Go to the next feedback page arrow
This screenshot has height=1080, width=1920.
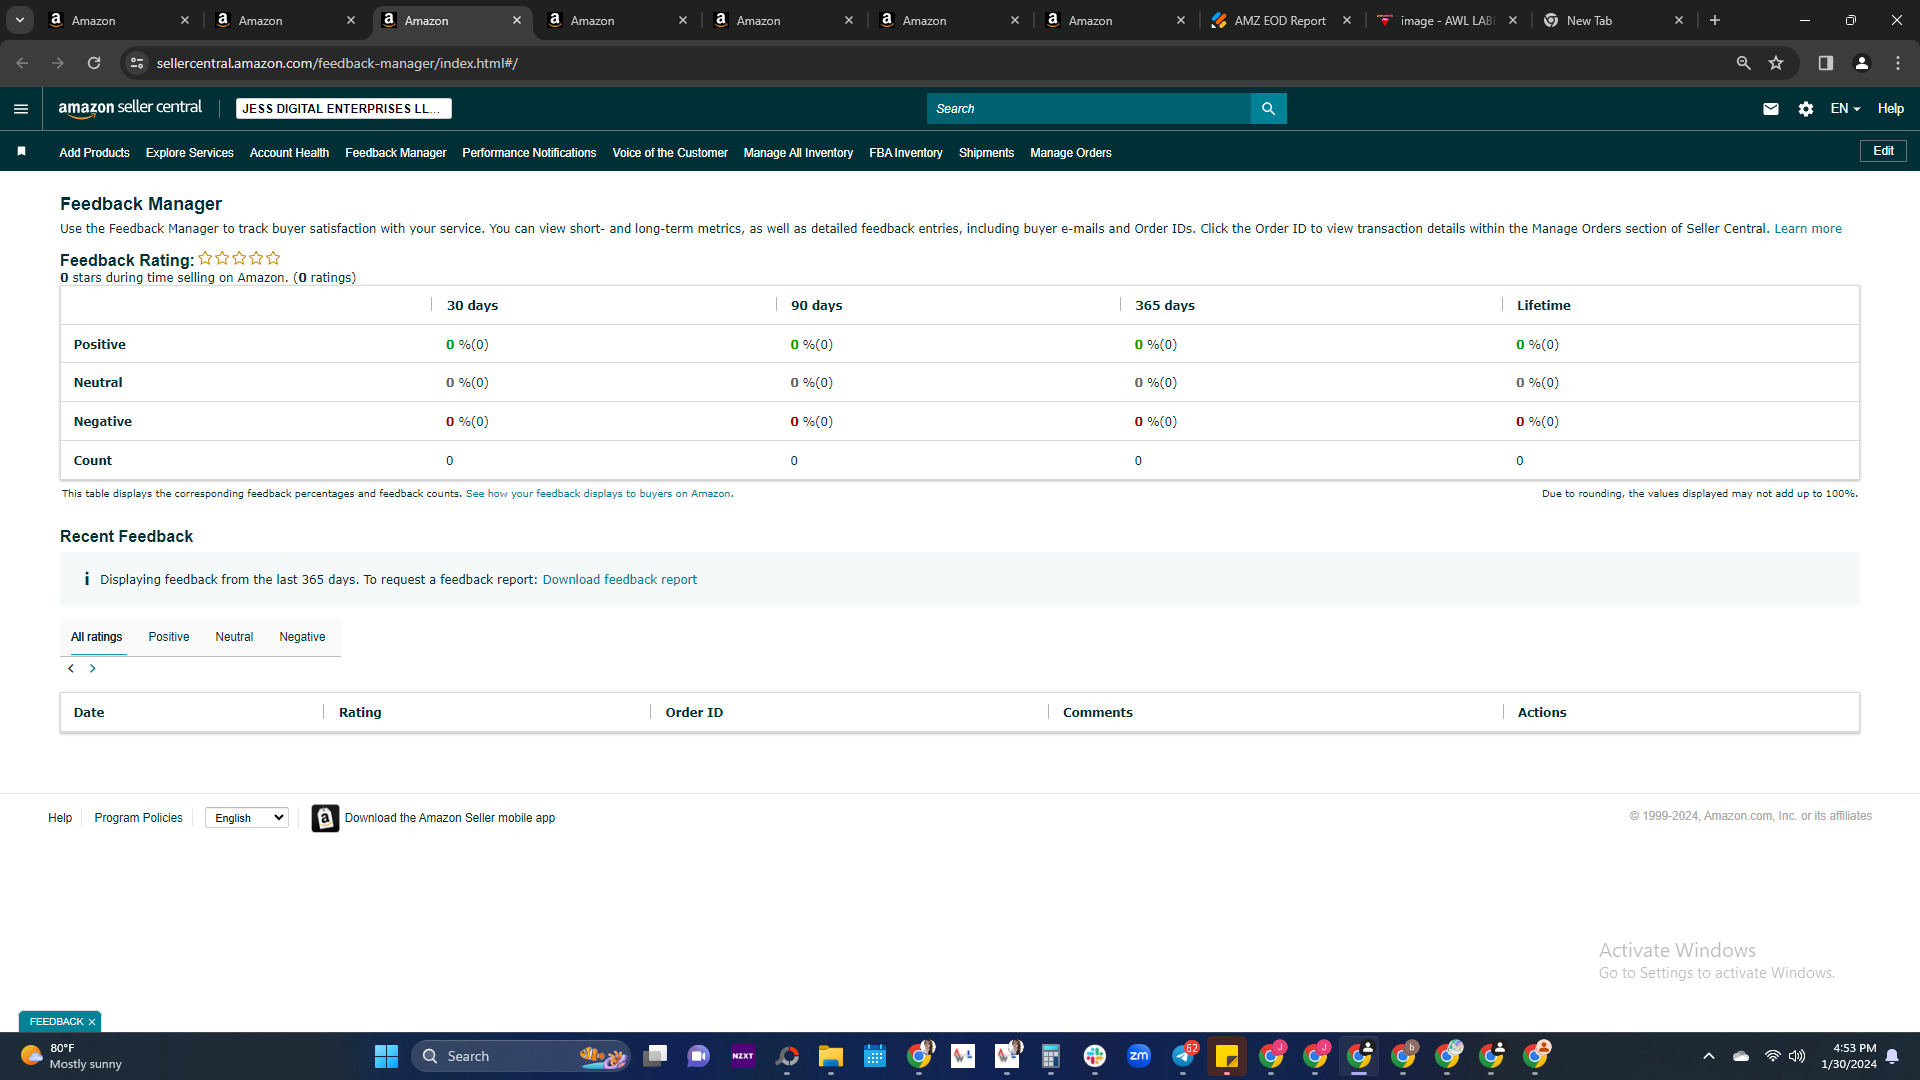93,669
